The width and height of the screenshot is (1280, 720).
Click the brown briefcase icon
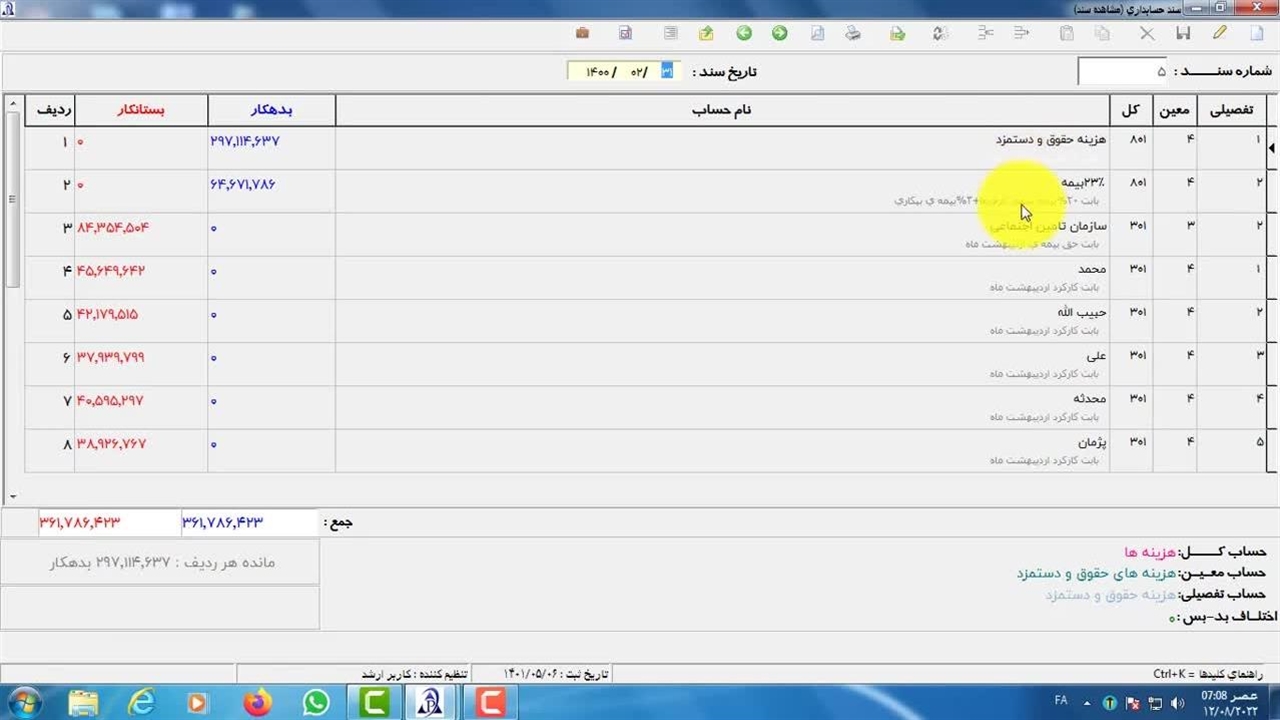[x=582, y=33]
